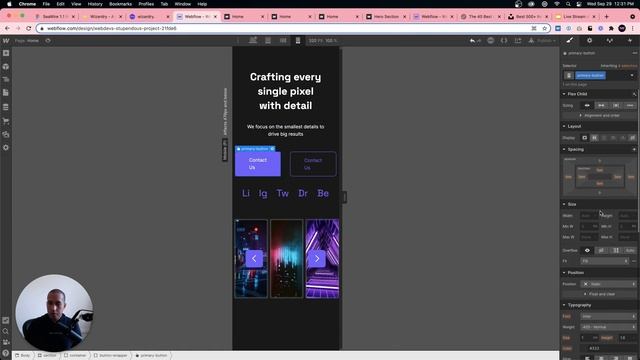Set flex sizing to don't shrink or grow
The height and width of the screenshot is (360, 640).
(x=616, y=105)
